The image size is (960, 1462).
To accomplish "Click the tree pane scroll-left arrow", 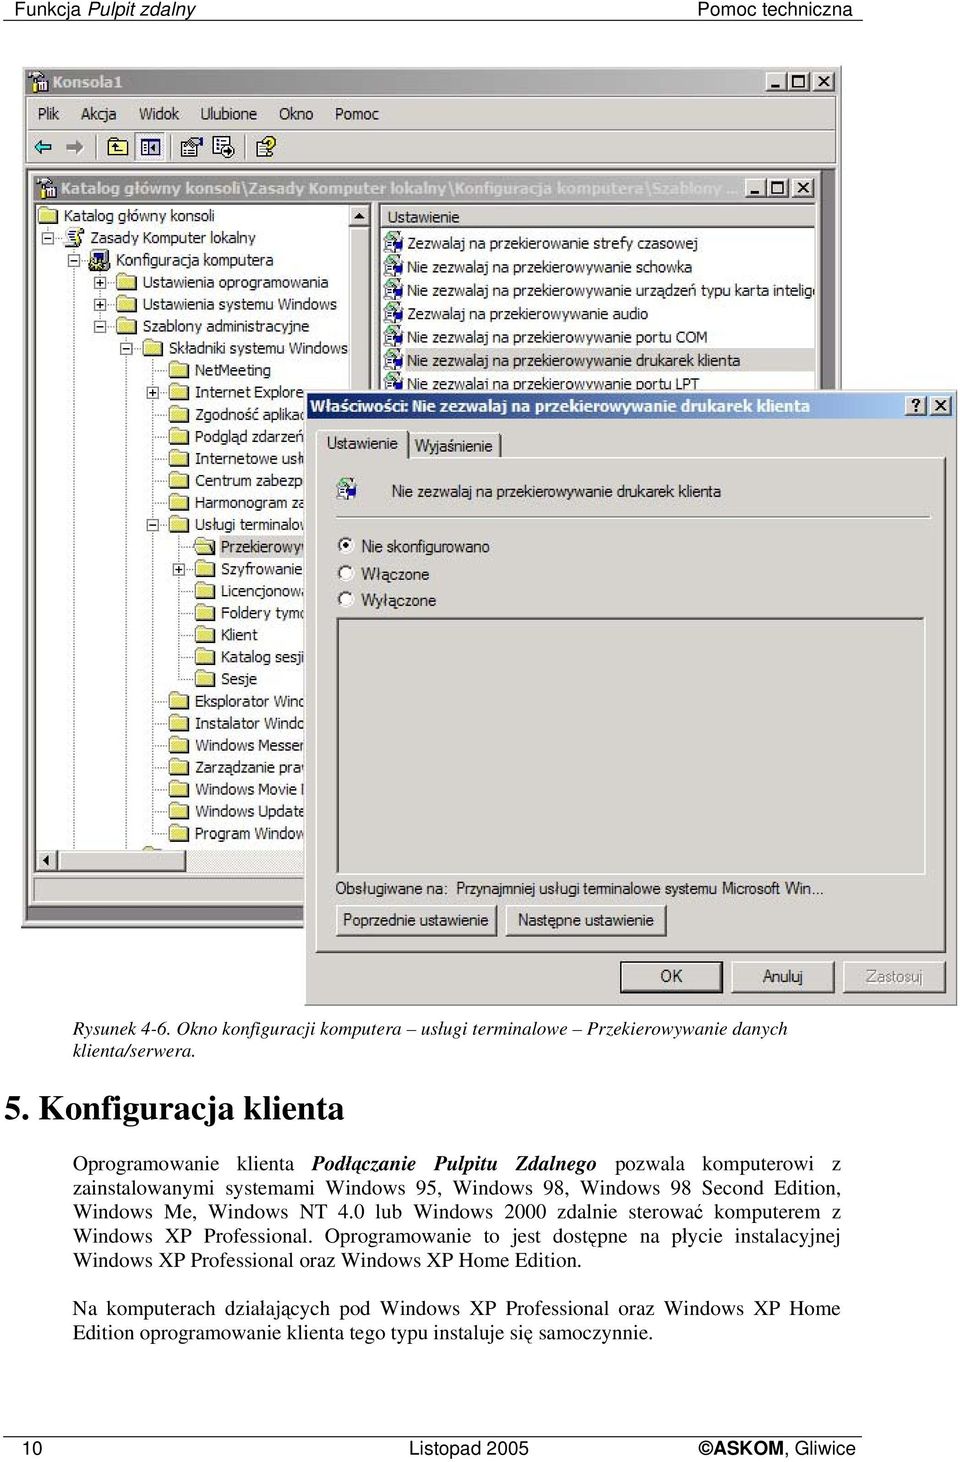I will [46, 860].
